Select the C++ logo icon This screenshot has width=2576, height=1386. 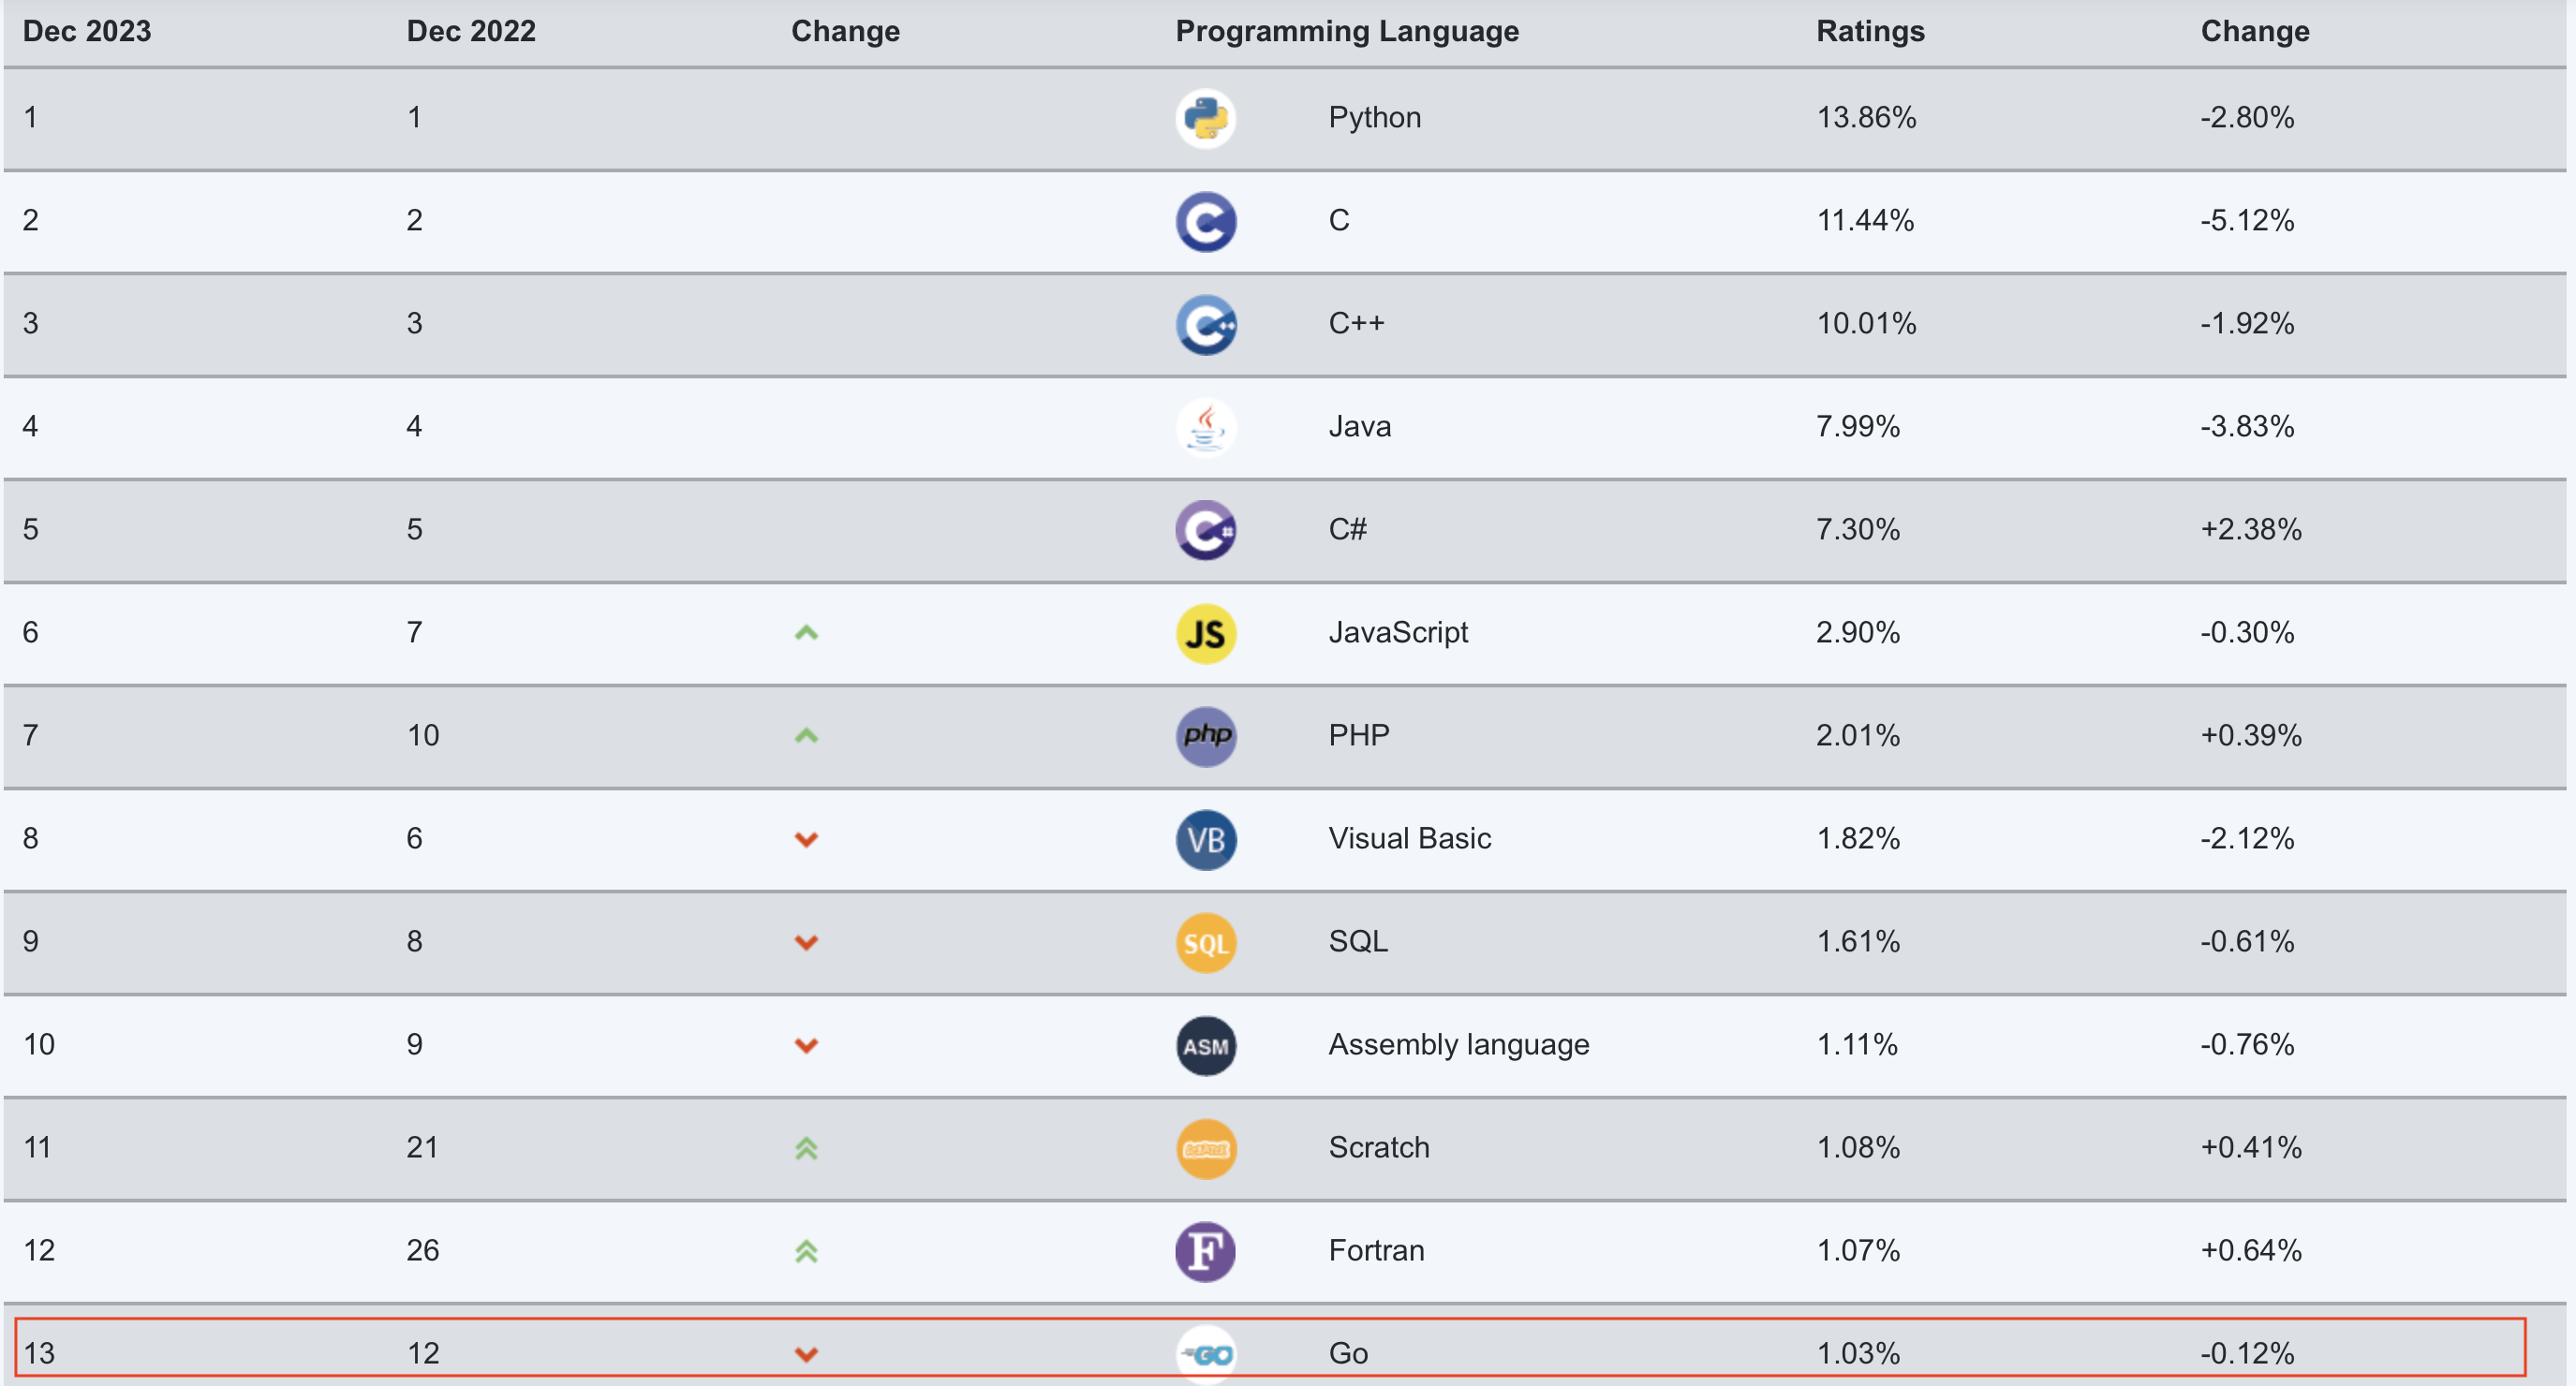(1205, 324)
